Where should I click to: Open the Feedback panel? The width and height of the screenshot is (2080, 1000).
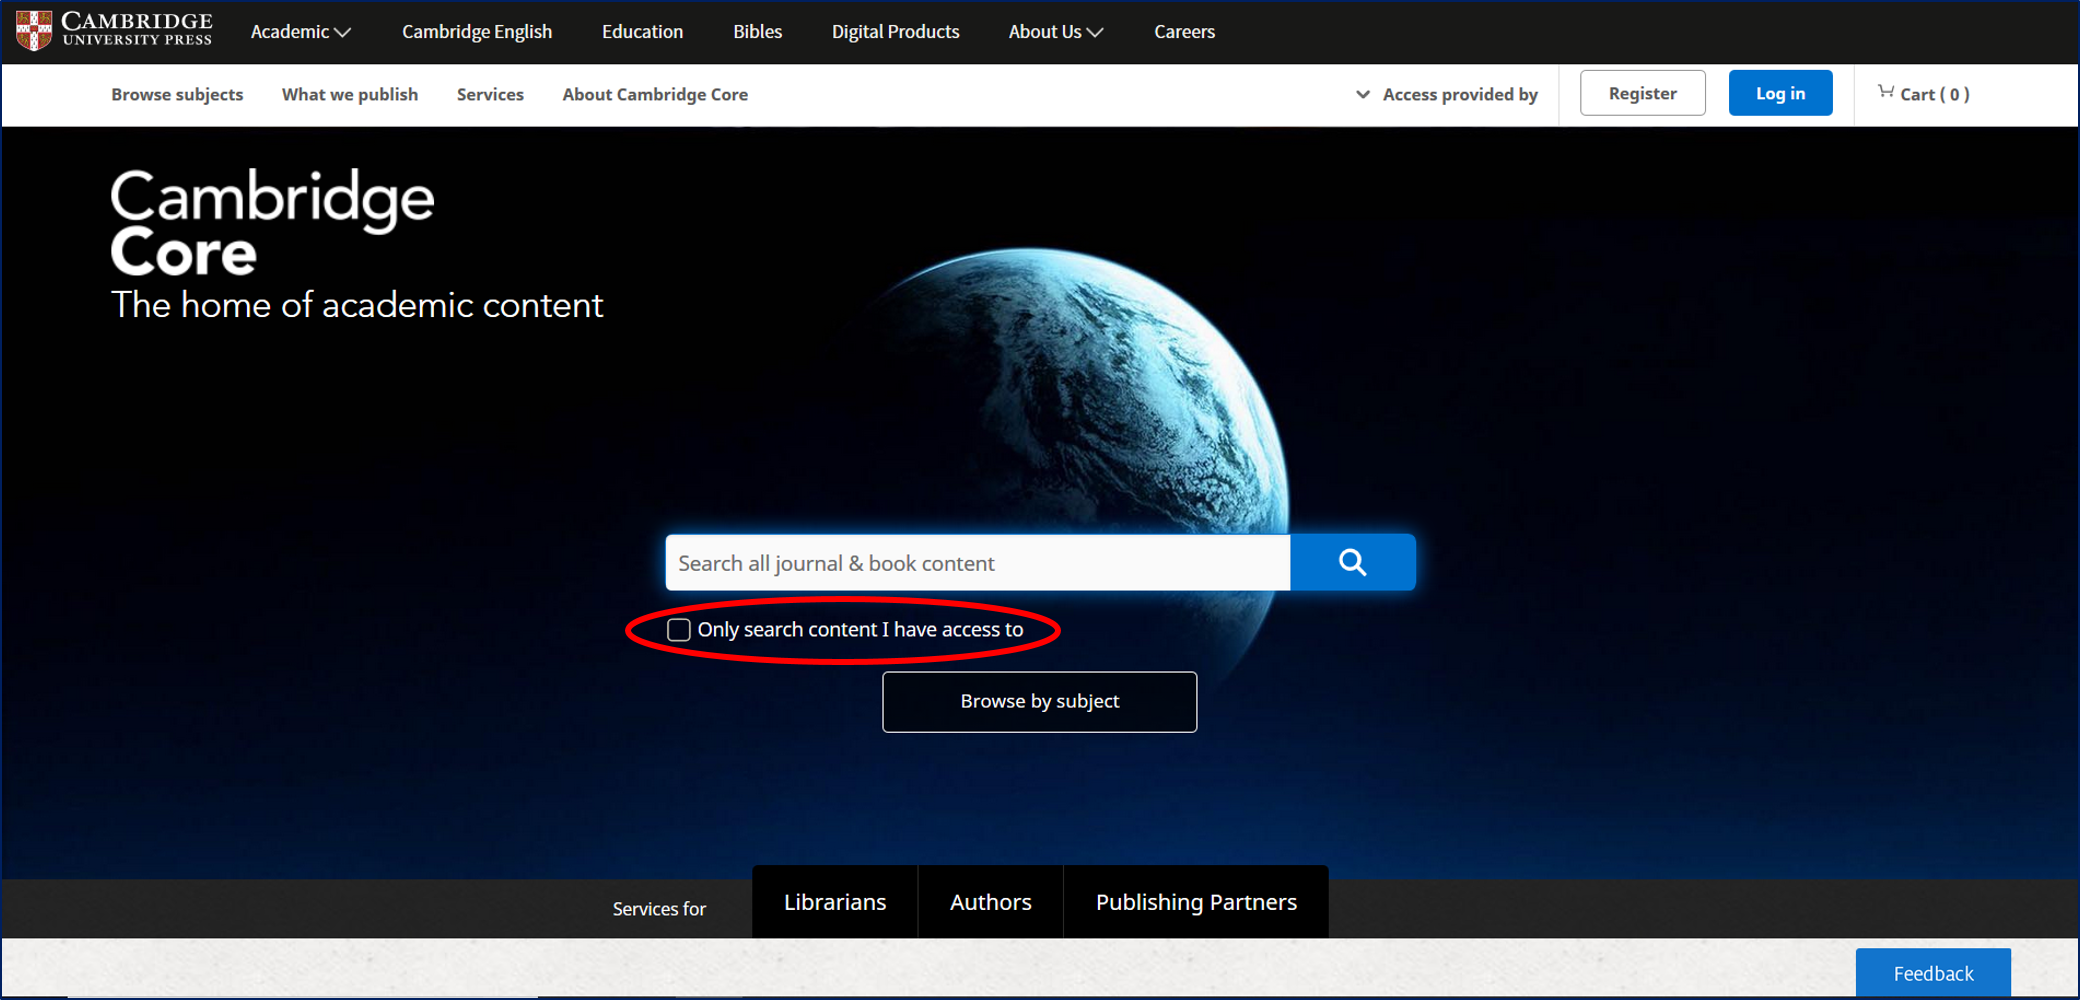(x=1933, y=973)
